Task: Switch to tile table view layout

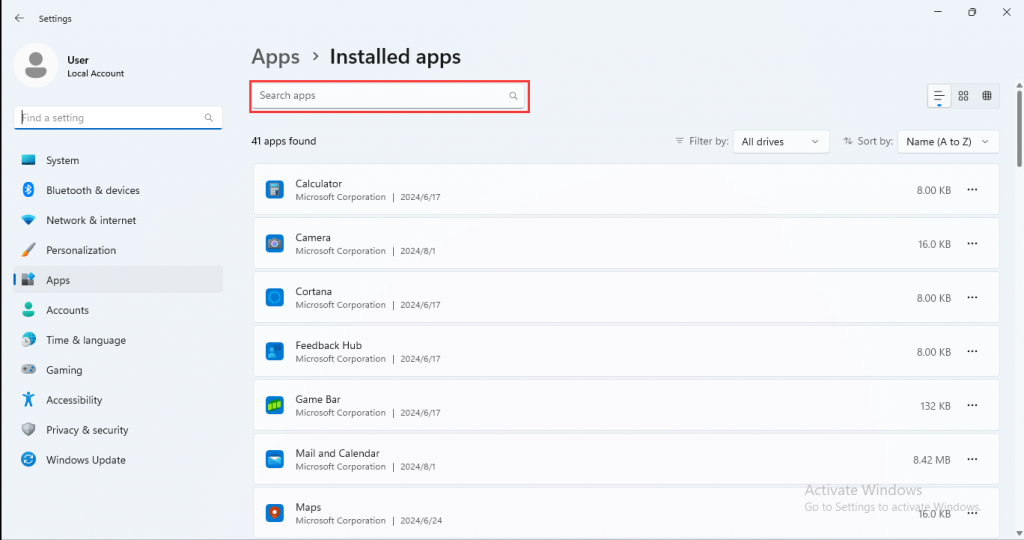Action: [x=987, y=96]
